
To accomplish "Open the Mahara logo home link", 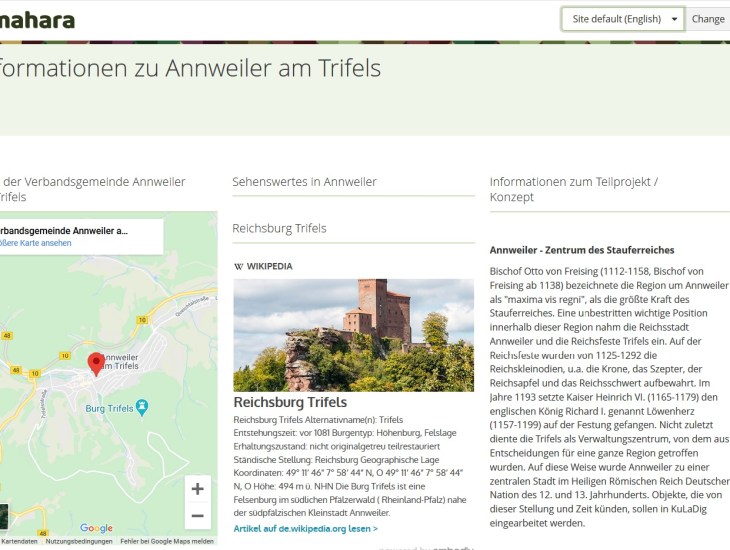I will tap(37, 19).
